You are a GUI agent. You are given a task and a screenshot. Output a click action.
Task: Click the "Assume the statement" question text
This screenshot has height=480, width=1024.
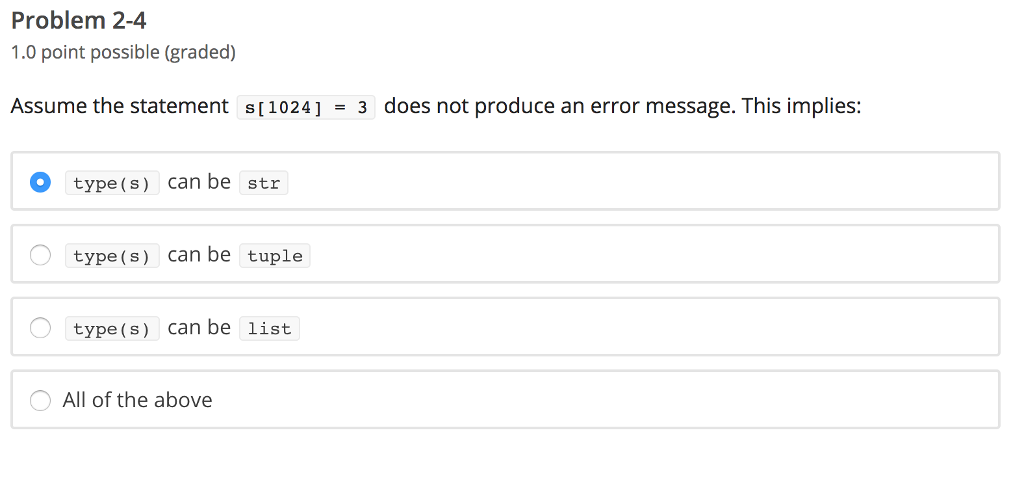click(119, 106)
